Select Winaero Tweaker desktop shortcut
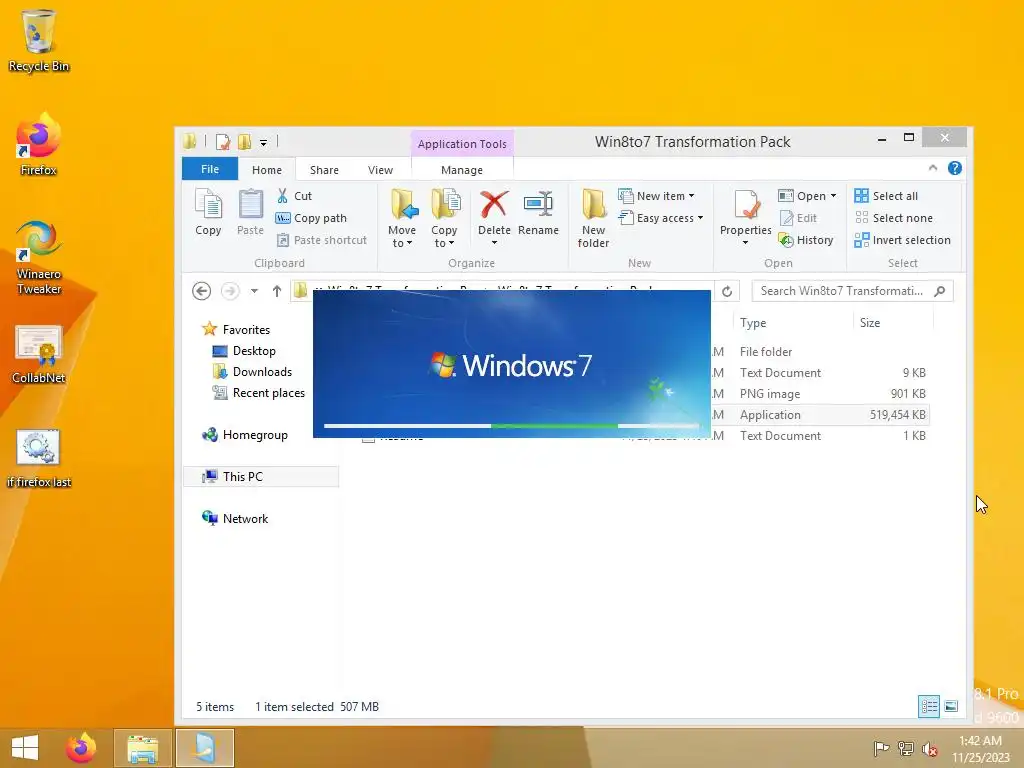The image size is (1024, 768). (39, 257)
